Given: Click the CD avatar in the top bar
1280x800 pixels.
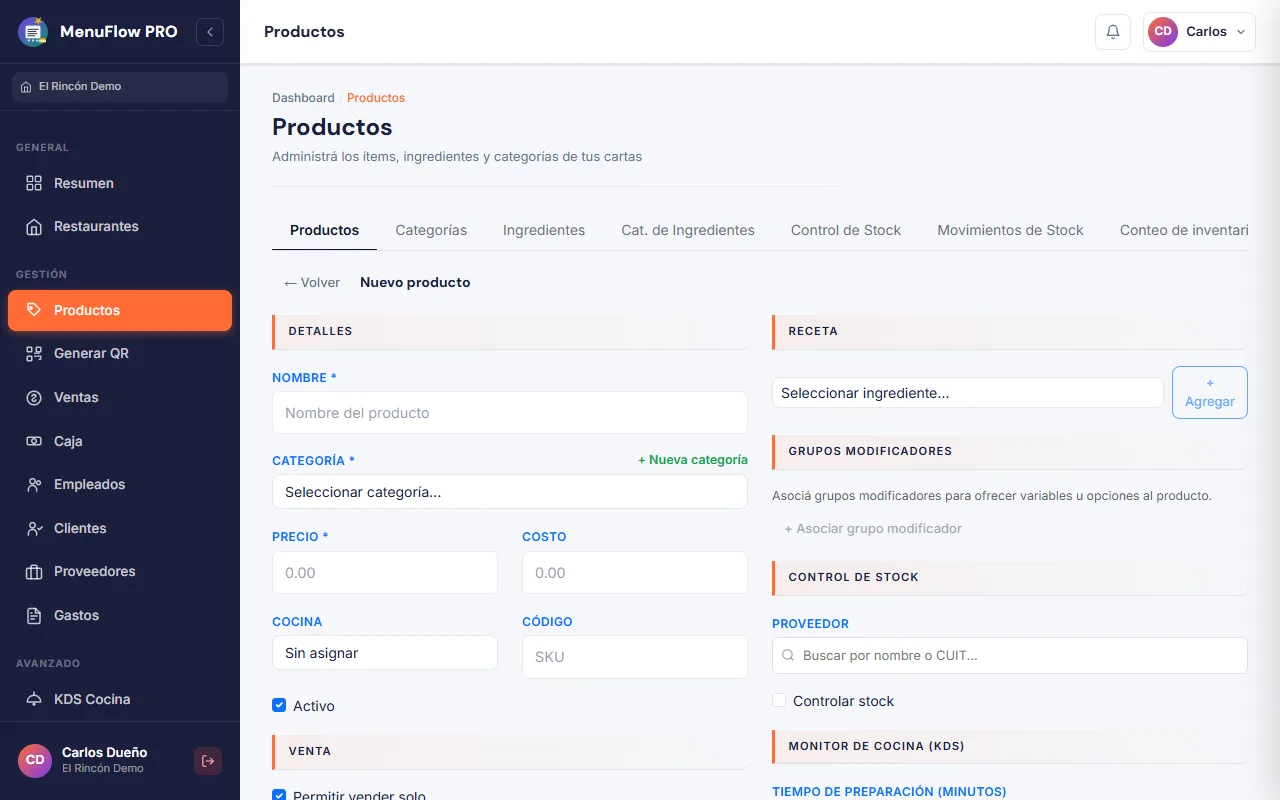Looking at the screenshot, I should (1163, 32).
